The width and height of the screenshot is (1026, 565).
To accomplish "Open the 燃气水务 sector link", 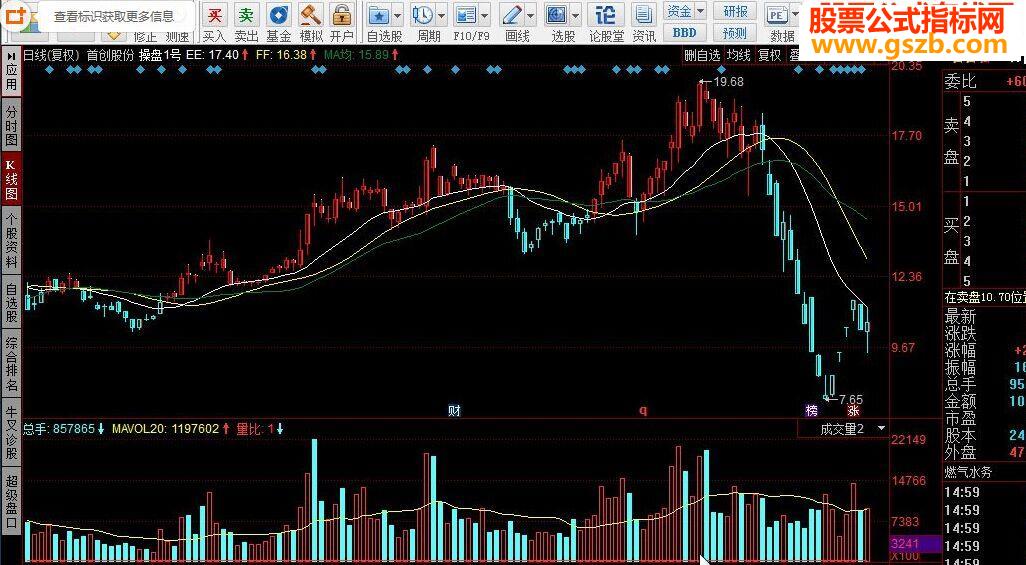I will pyautogui.click(x=968, y=471).
